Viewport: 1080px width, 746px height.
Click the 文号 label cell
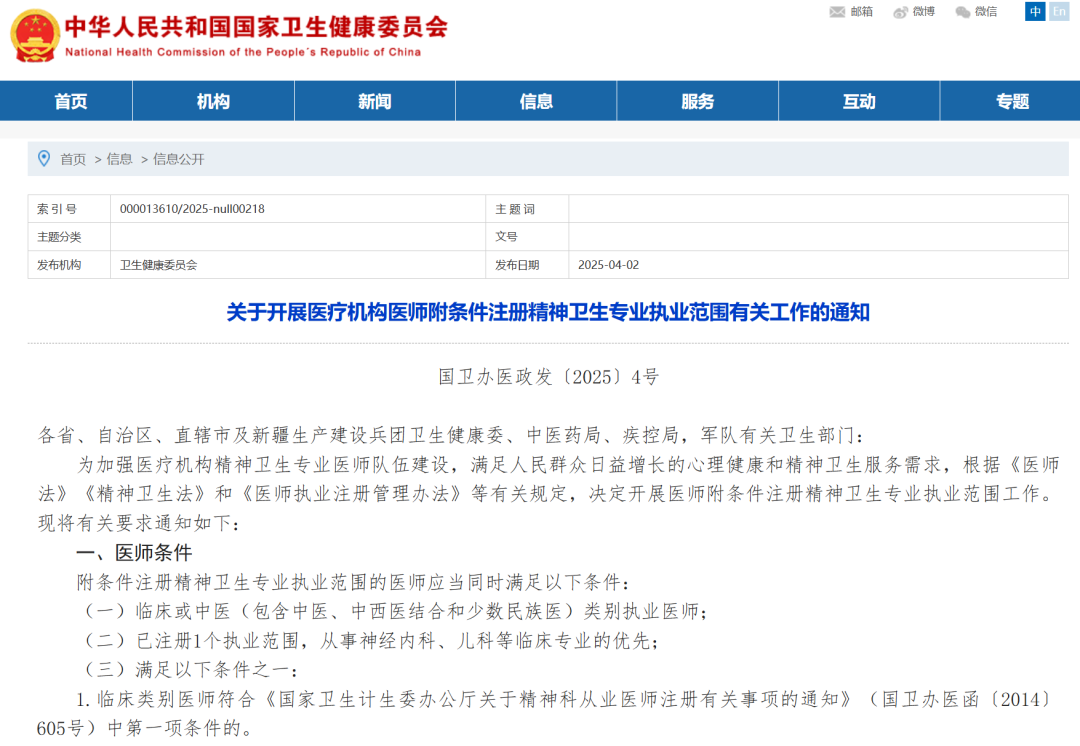527,237
